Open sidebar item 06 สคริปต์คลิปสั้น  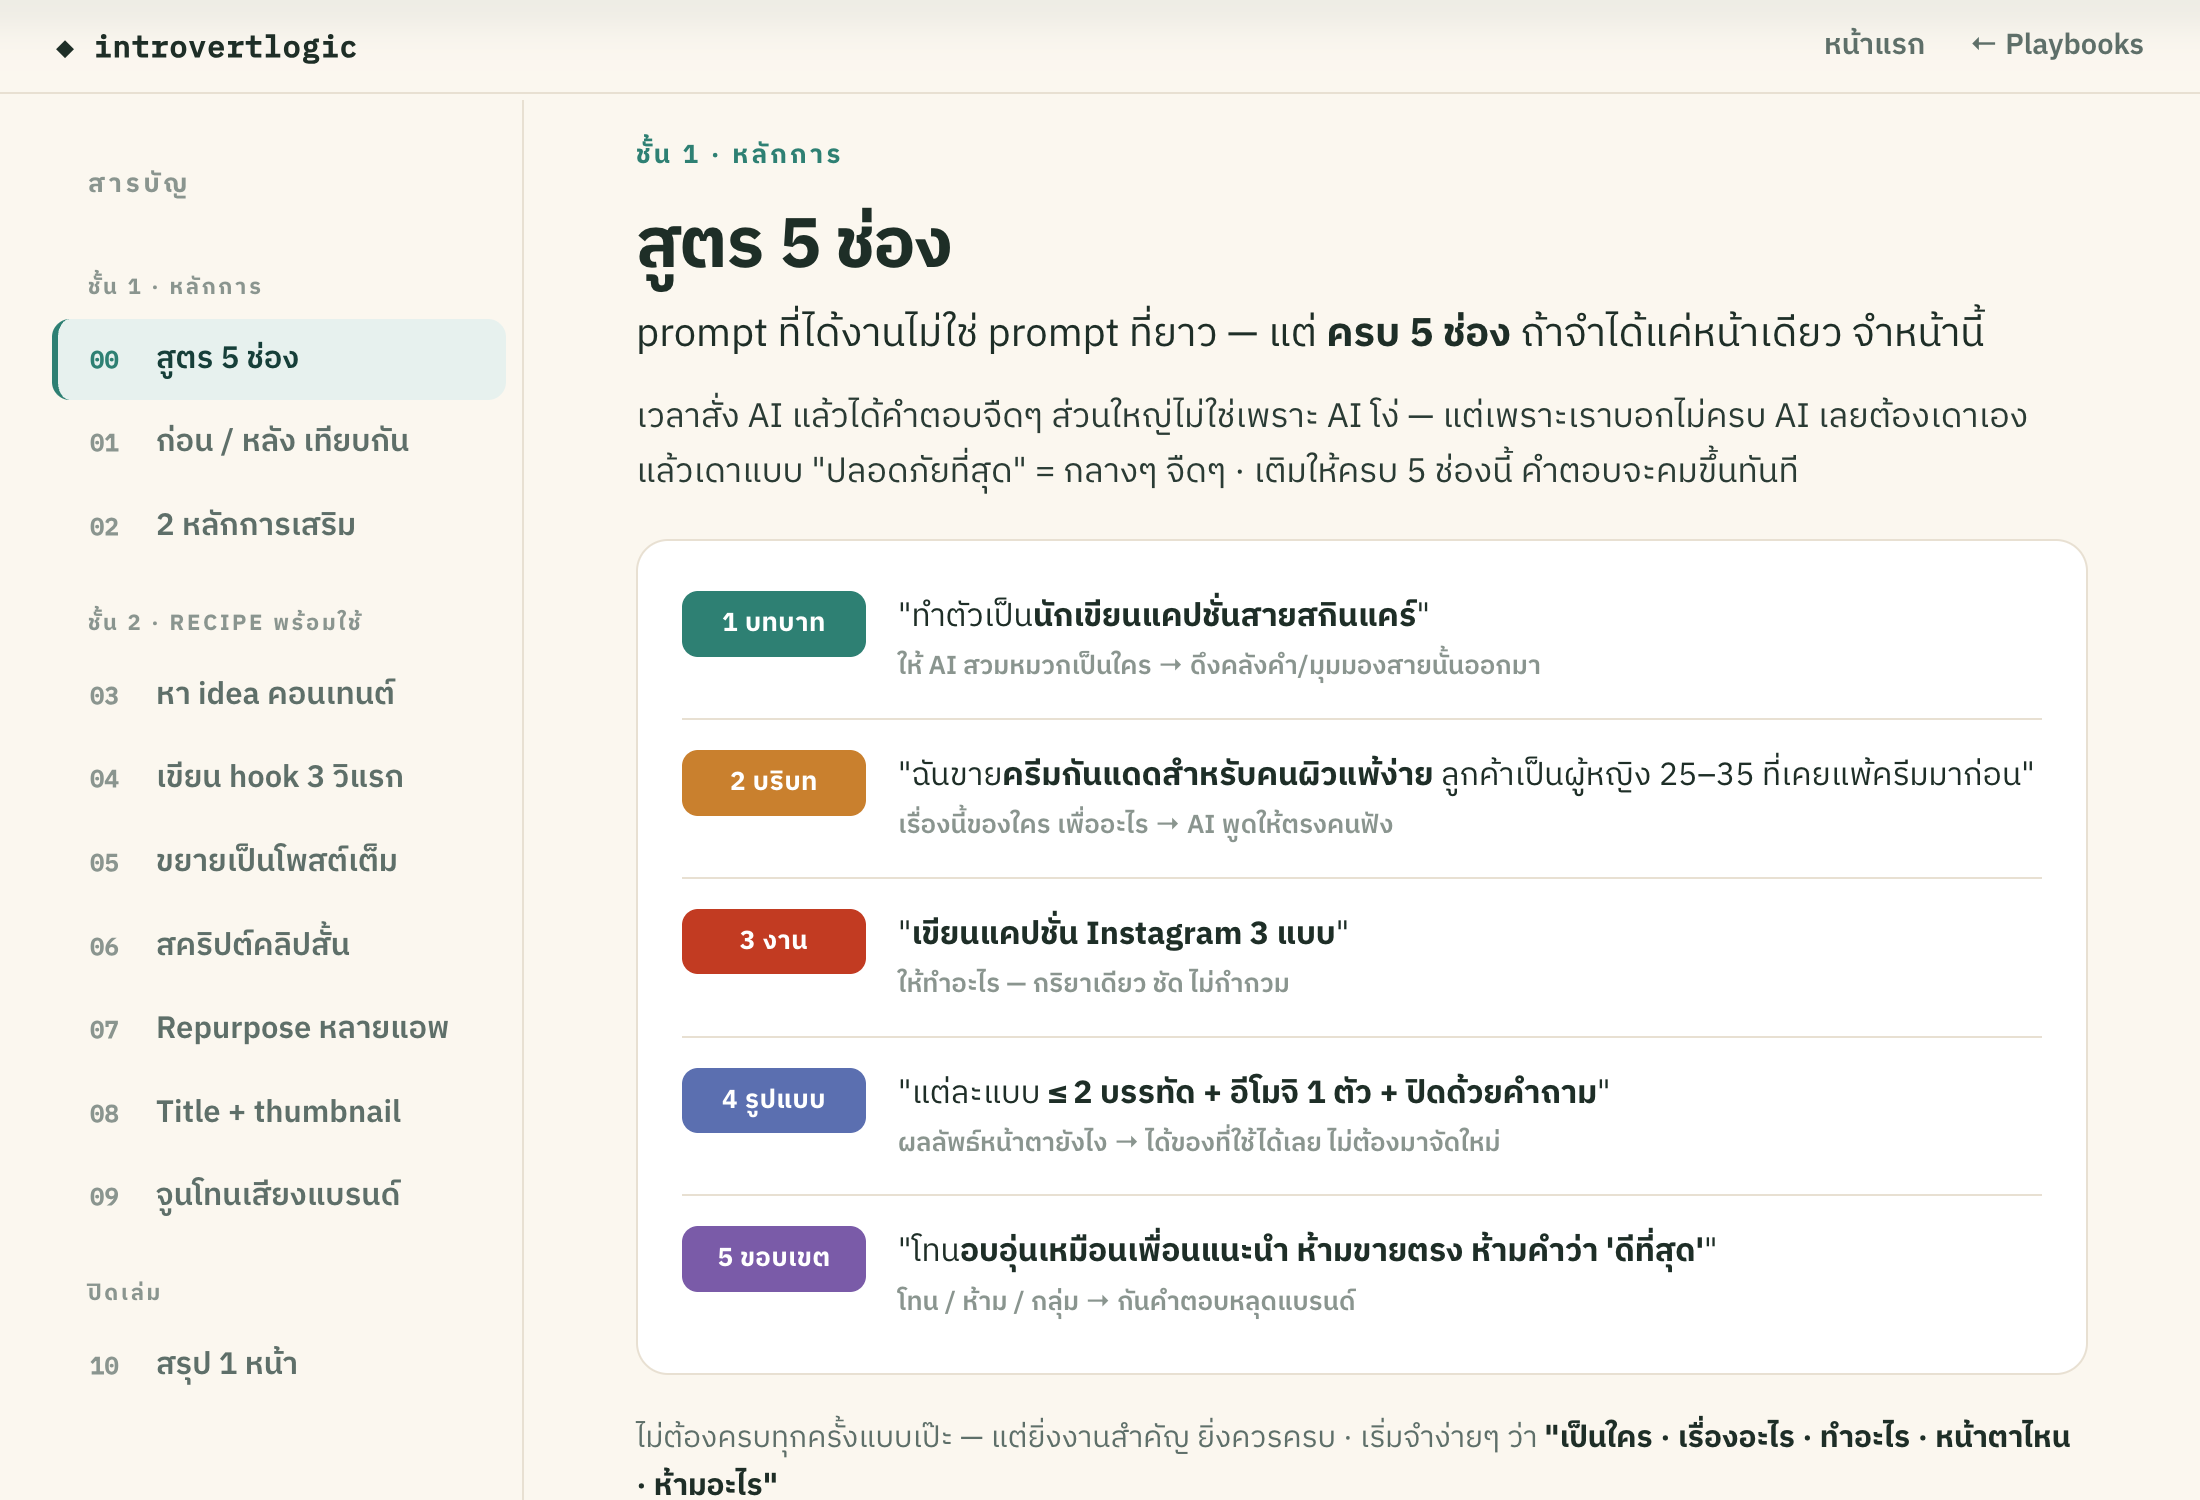click(279, 945)
